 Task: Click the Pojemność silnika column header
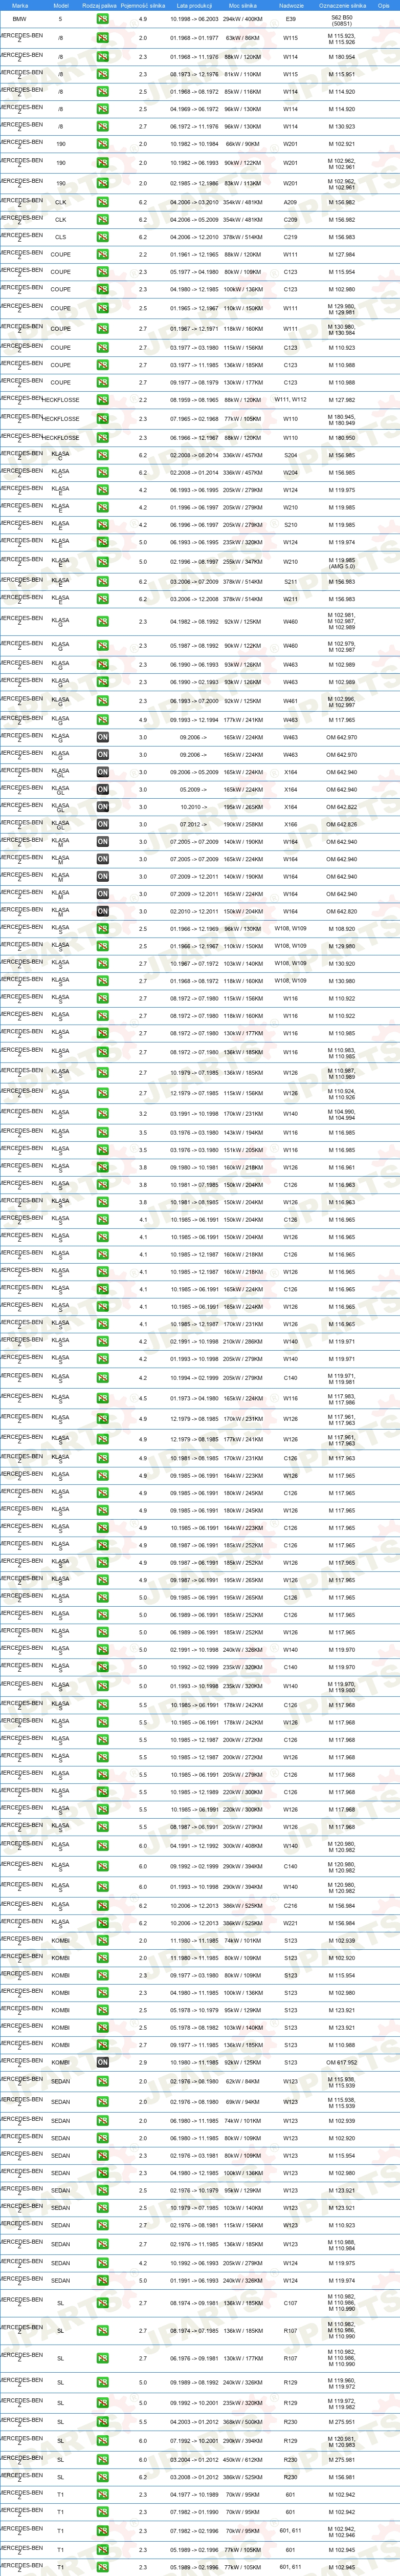[143, 5]
